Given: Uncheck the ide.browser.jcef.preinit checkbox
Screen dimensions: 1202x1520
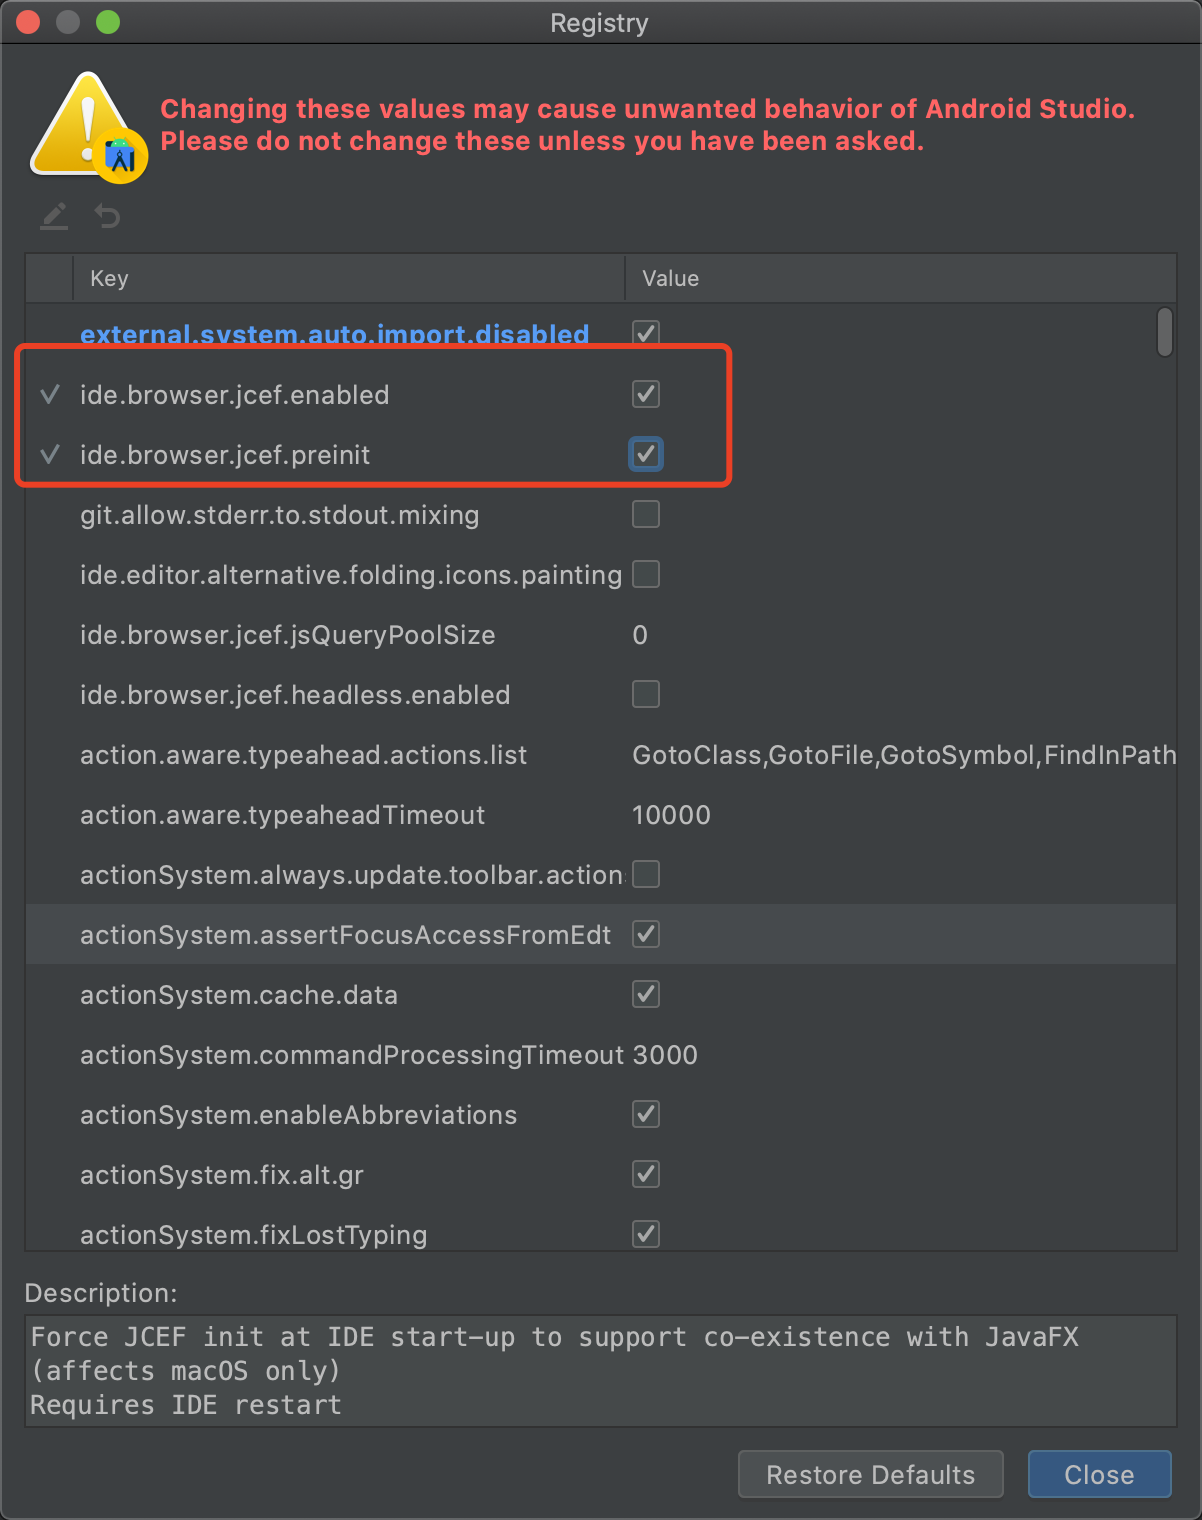Looking at the screenshot, I should [646, 454].
